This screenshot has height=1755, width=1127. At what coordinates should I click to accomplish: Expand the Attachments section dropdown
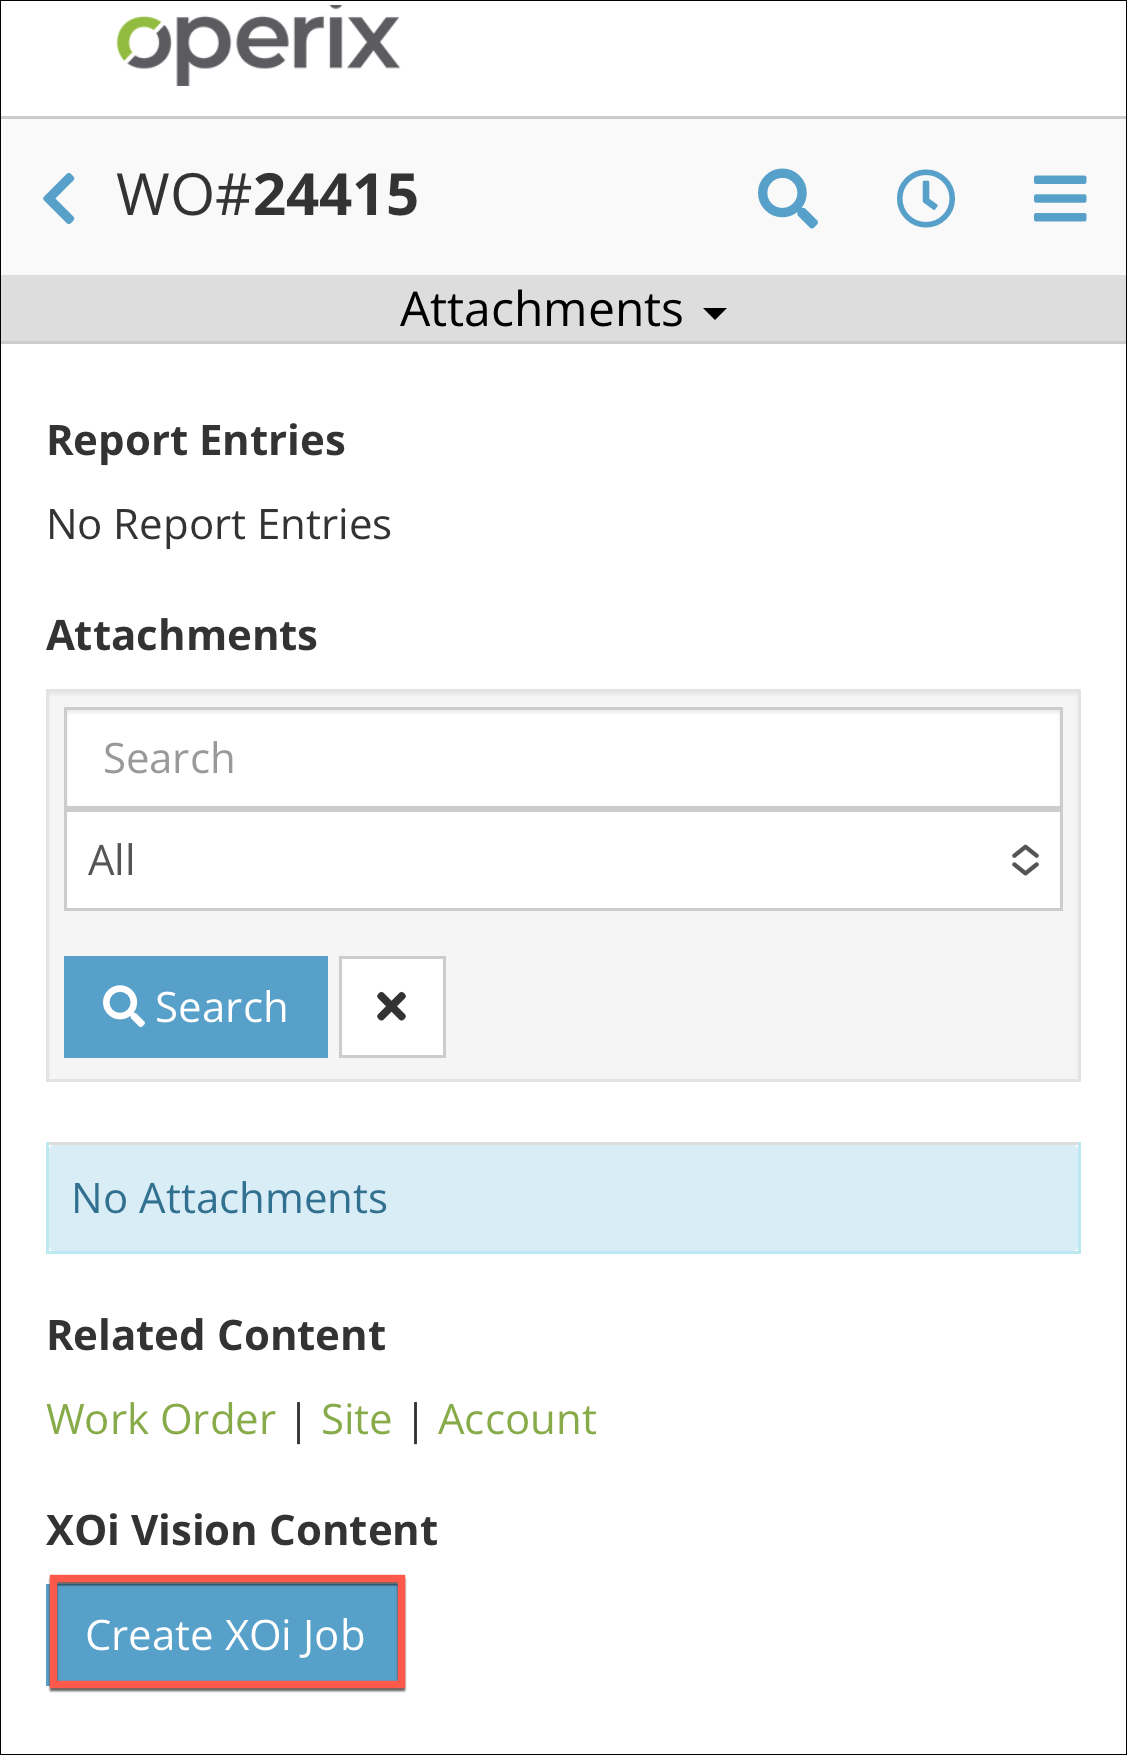click(x=564, y=310)
